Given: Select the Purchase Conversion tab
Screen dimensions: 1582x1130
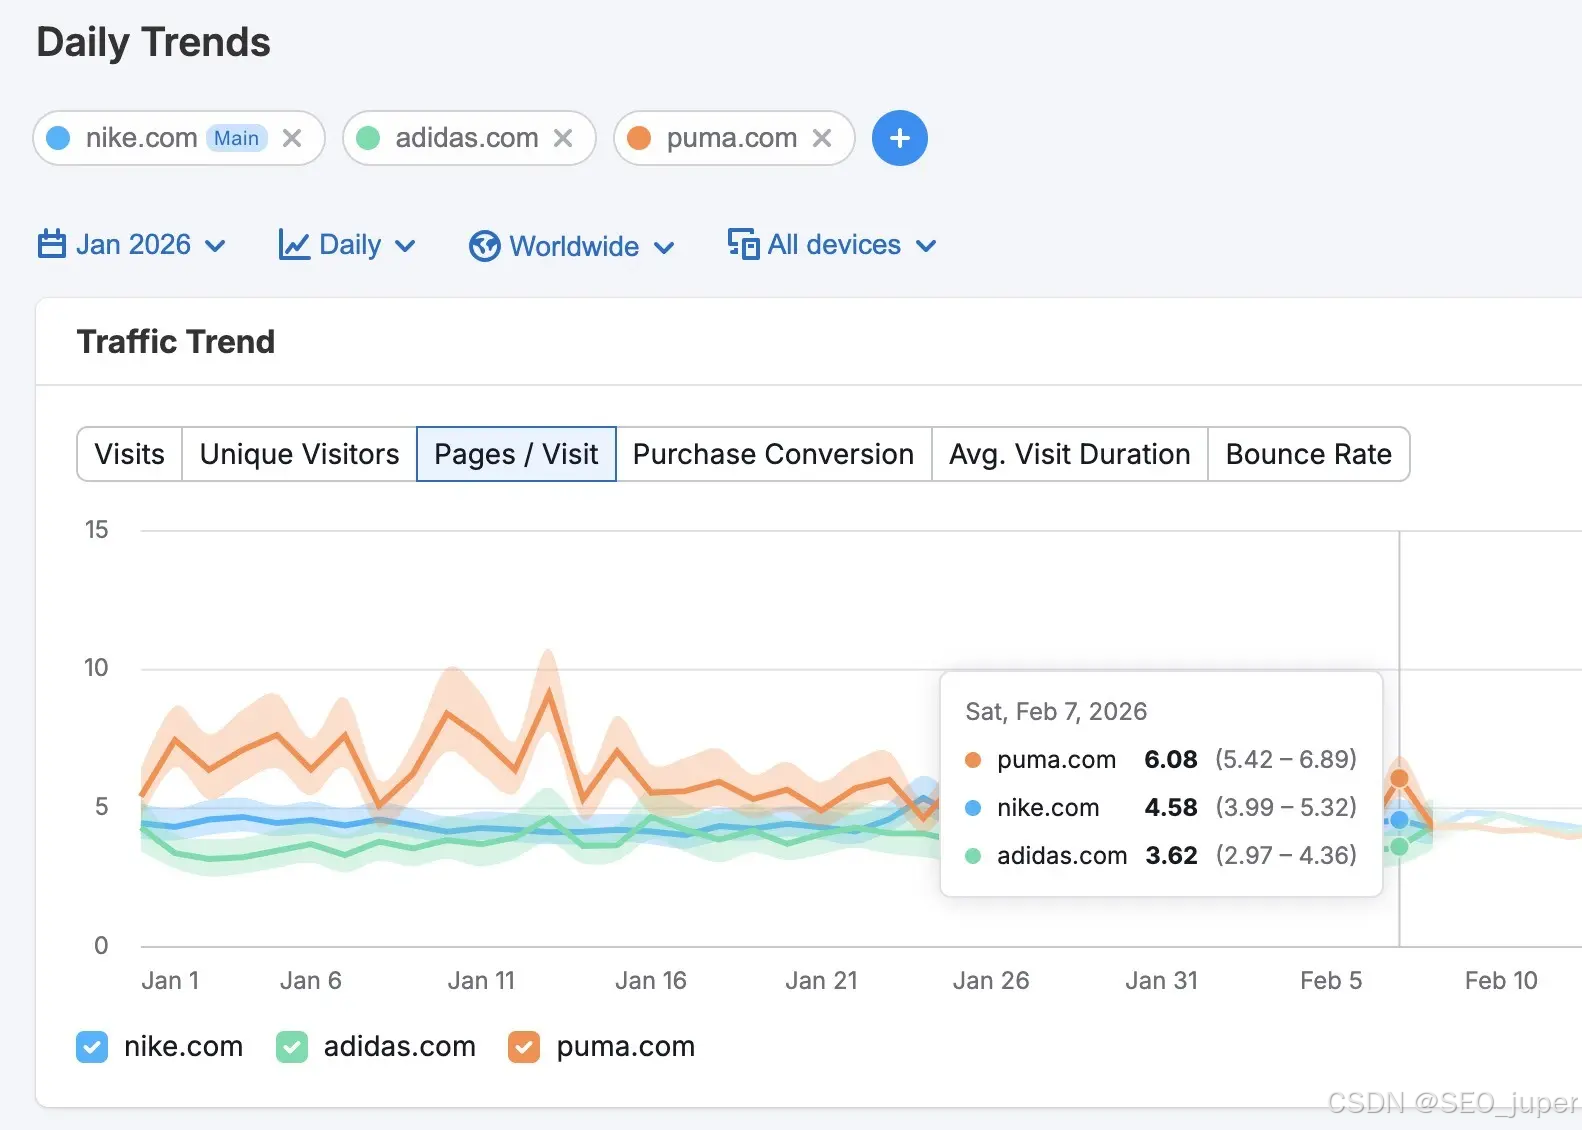Looking at the screenshot, I should pyautogui.click(x=773, y=454).
